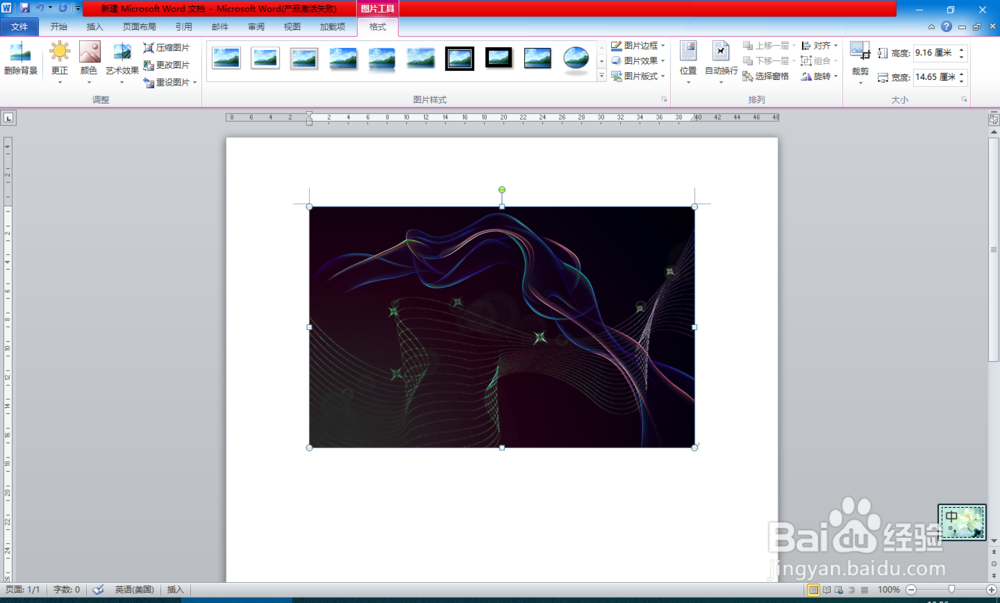This screenshot has height=603, width=1000.
Task: Open the Selection Pane (选择窗格)
Action: click(x=766, y=76)
